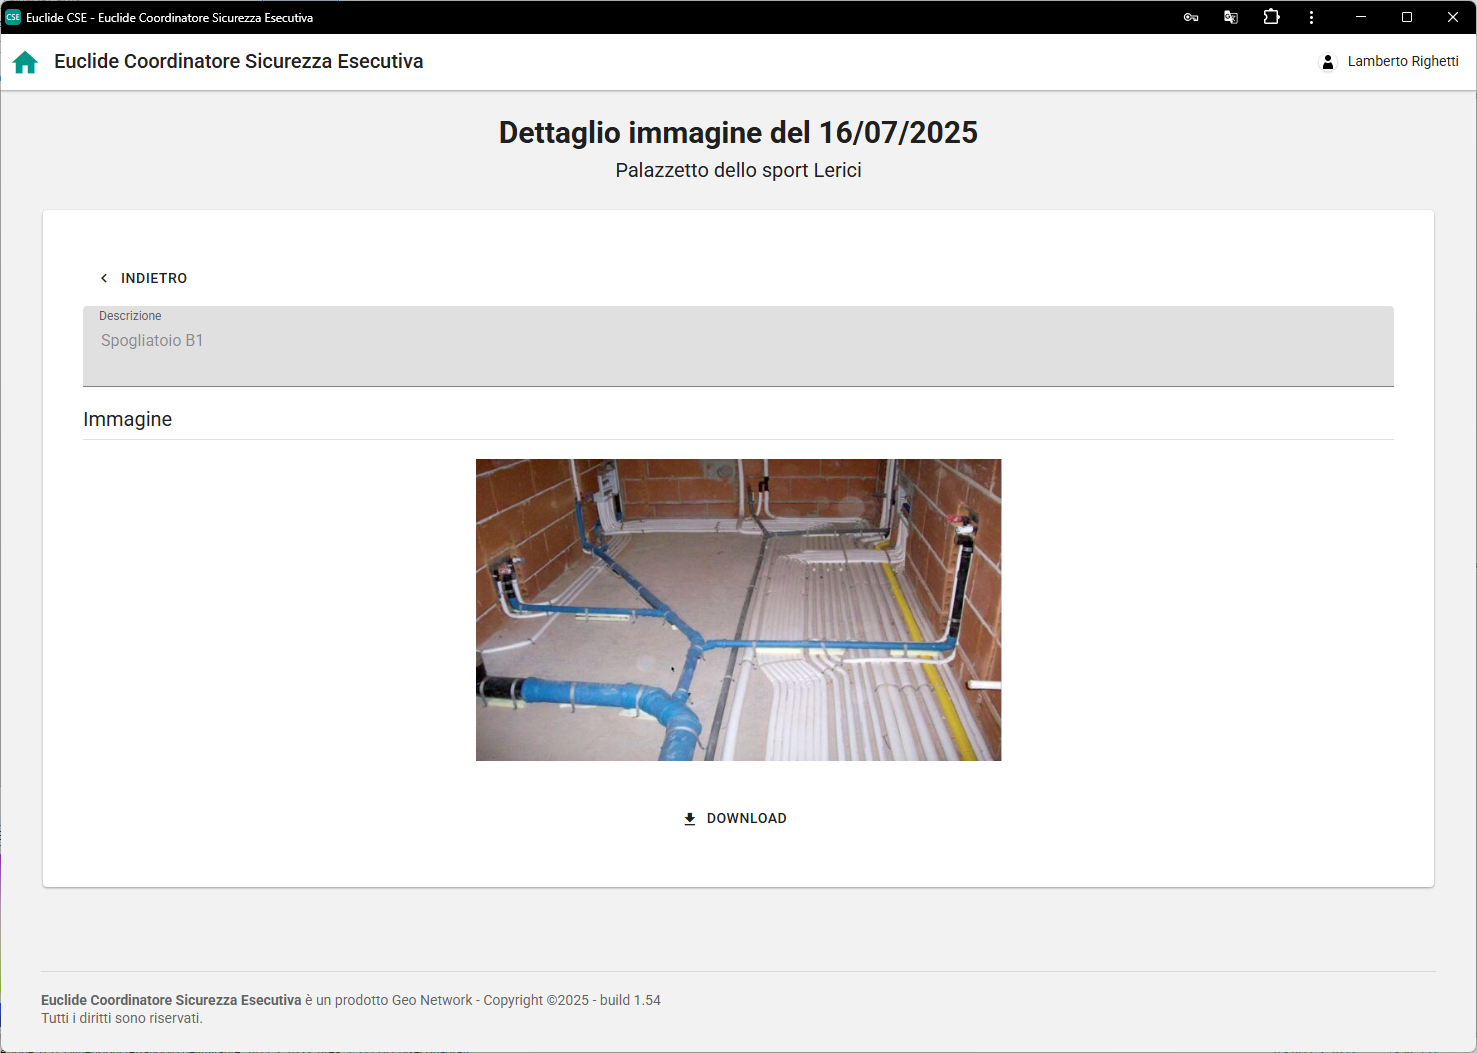Click the Dettaglio immagine del 16/07/2025 heading
Screen dimensions: 1477x1053
(738, 132)
